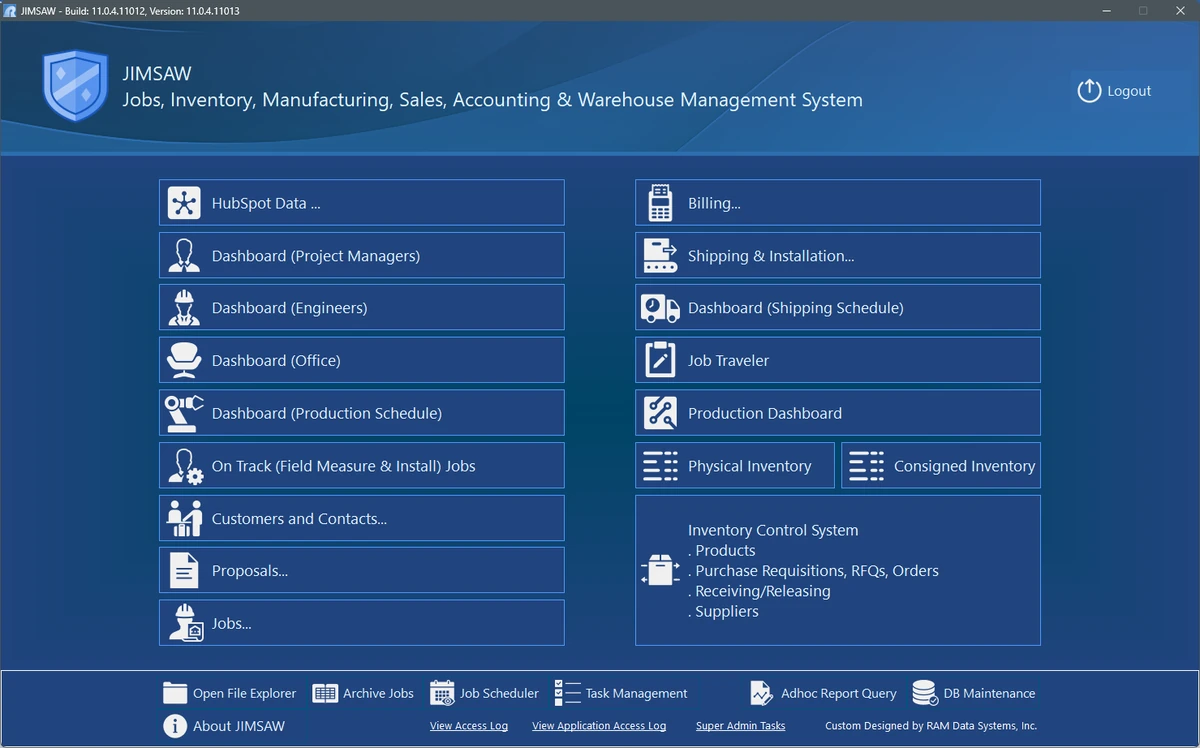Click the Logout power icon
Screen dimensions: 1200x748
1089,91
